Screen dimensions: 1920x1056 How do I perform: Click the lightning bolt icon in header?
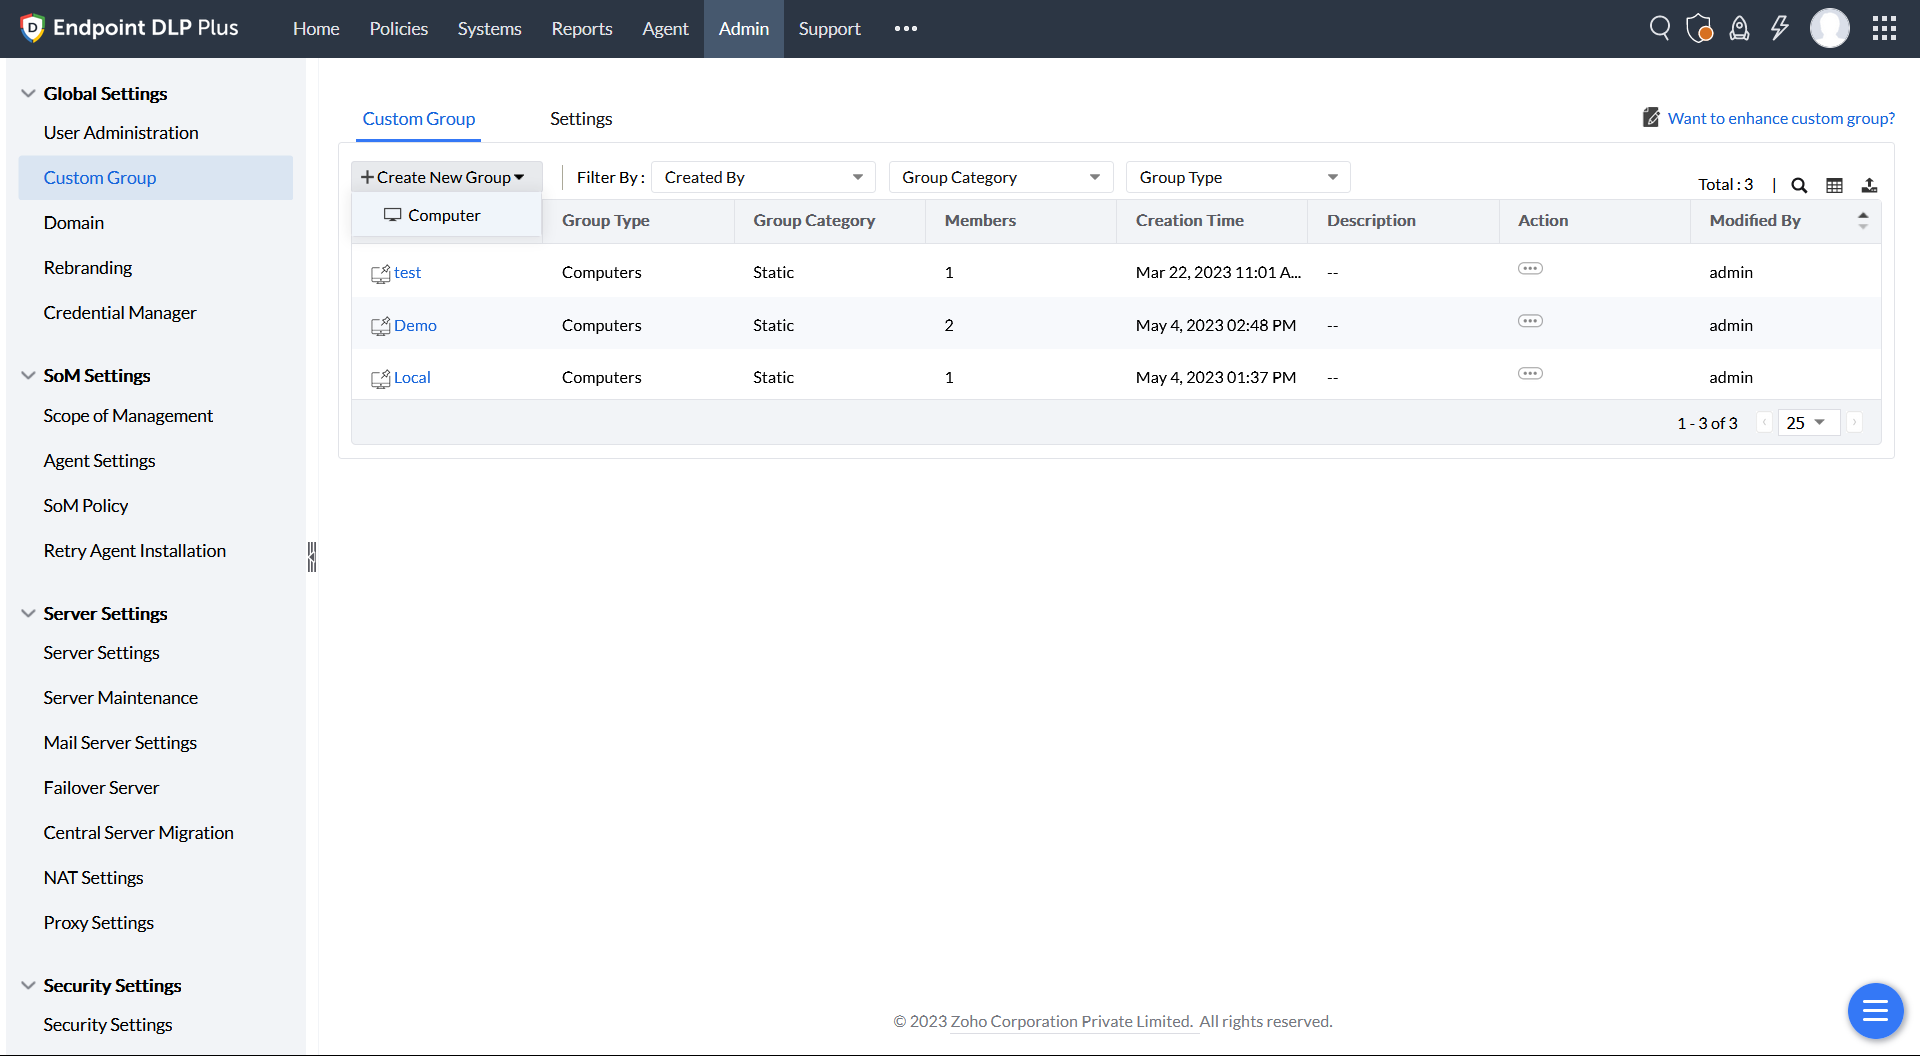click(x=1780, y=28)
